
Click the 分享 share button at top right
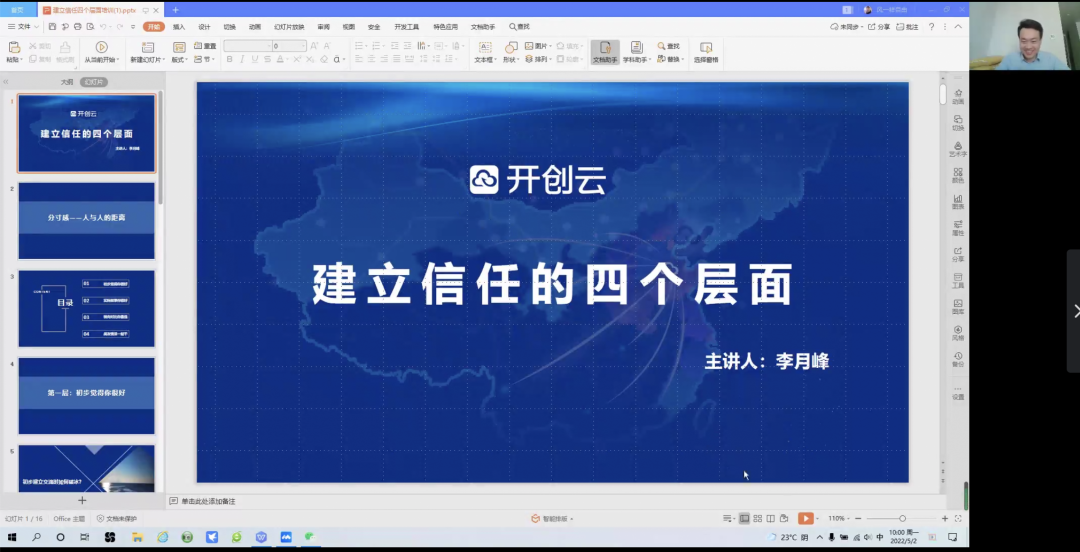click(879, 27)
